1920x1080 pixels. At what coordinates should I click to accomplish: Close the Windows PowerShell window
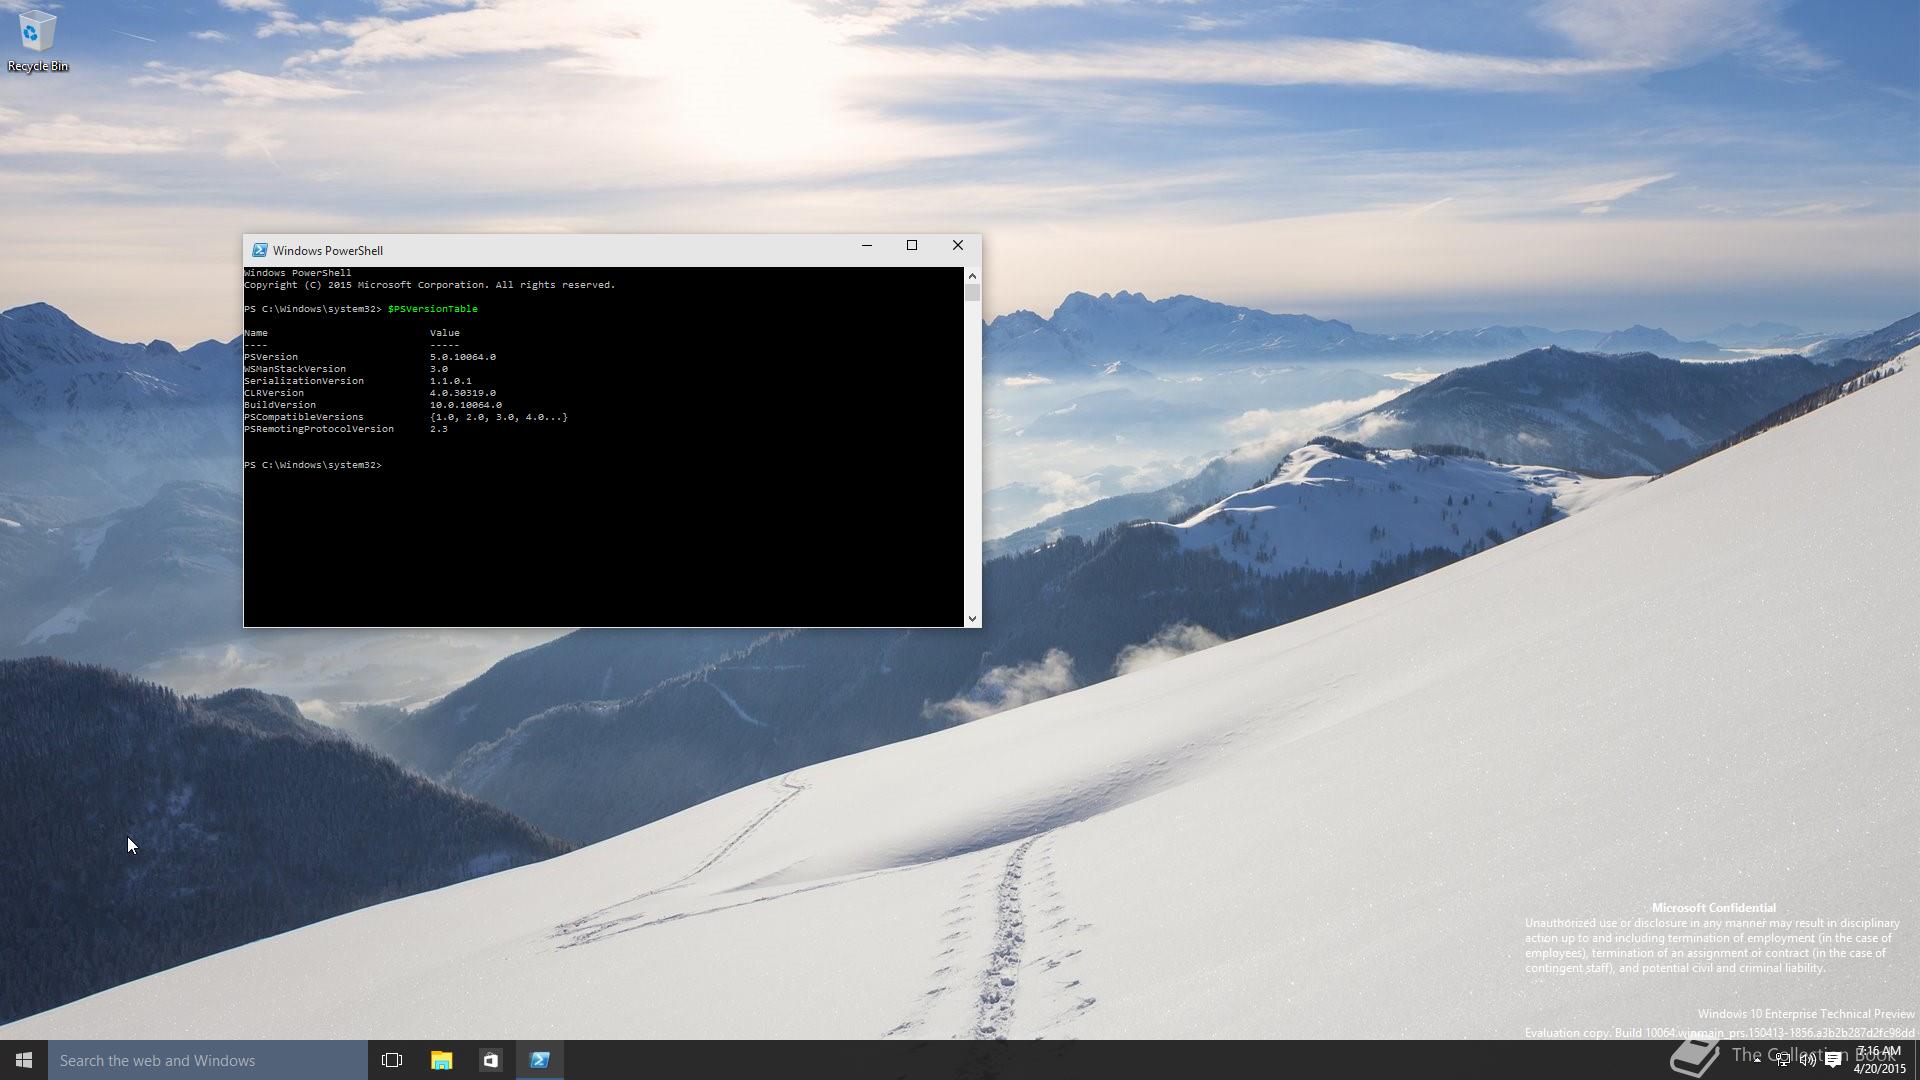point(958,246)
